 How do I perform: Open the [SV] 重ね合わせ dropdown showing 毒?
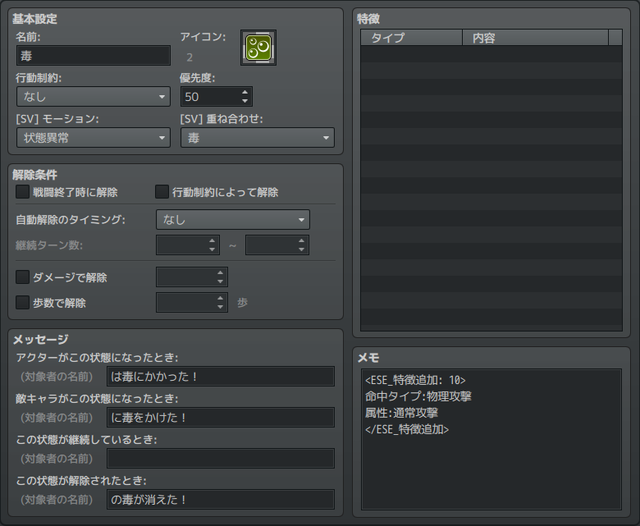point(258,138)
